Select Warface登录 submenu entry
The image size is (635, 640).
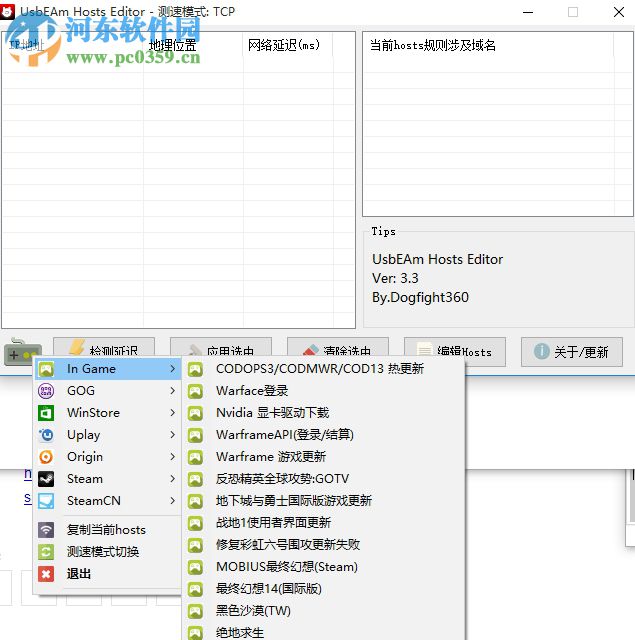click(323, 391)
